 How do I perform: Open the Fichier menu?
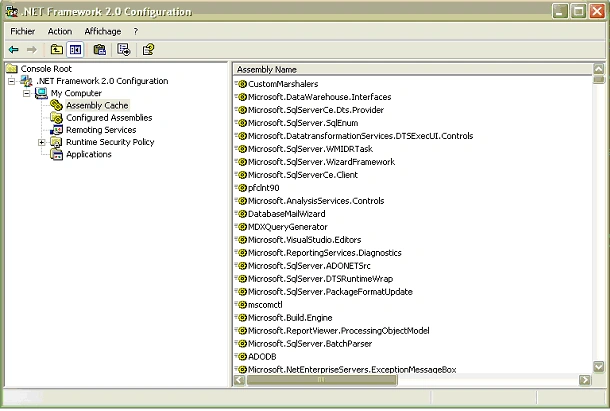pos(23,31)
